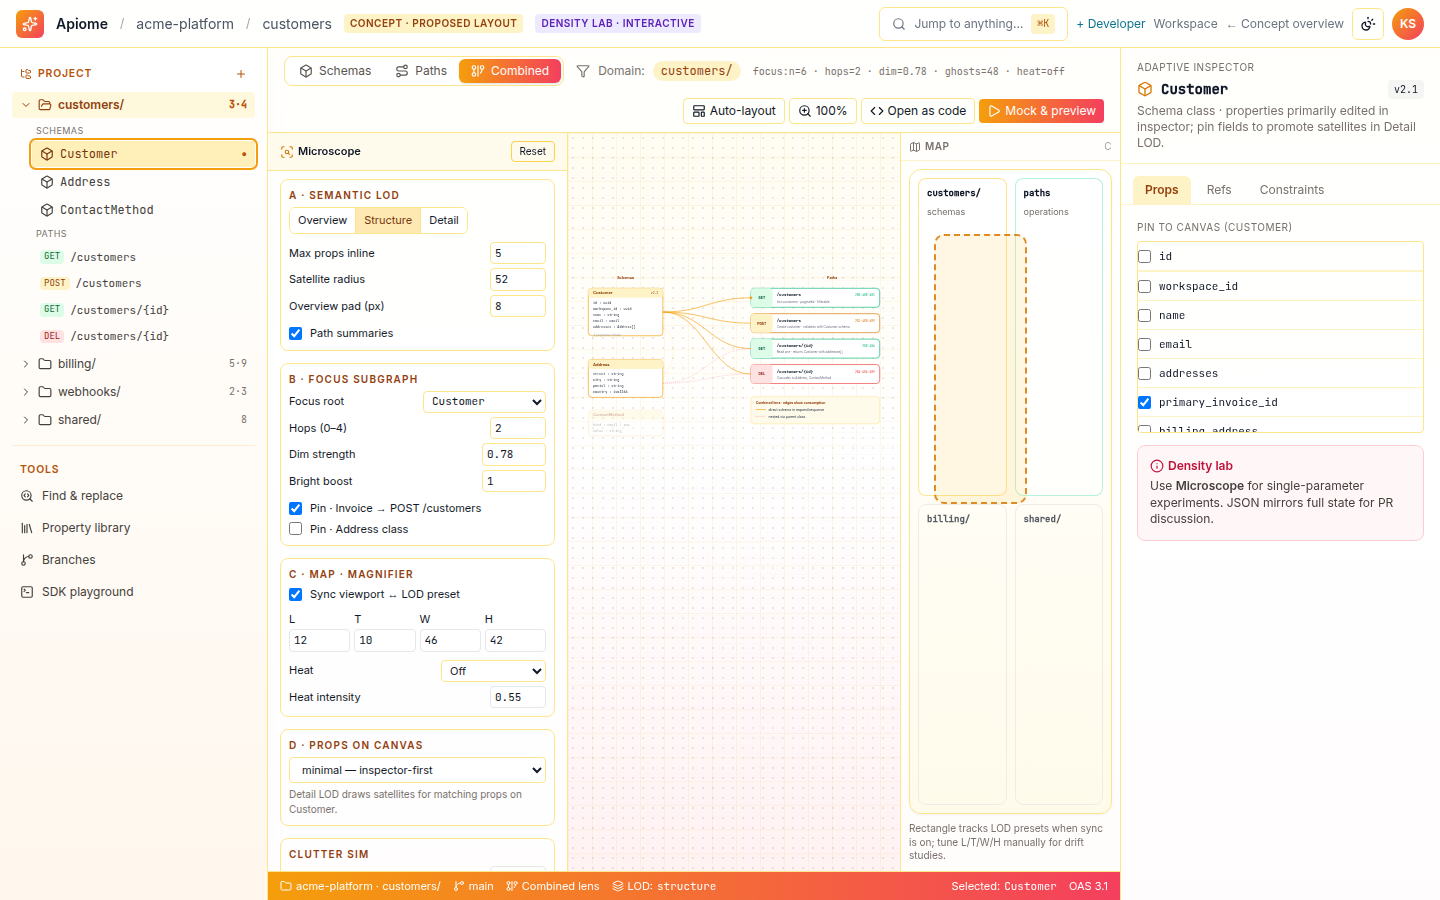This screenshot has width=1440, height=900.
Task: Click the Branches icon
Action: pyautogui.click(x=27, y=560)
